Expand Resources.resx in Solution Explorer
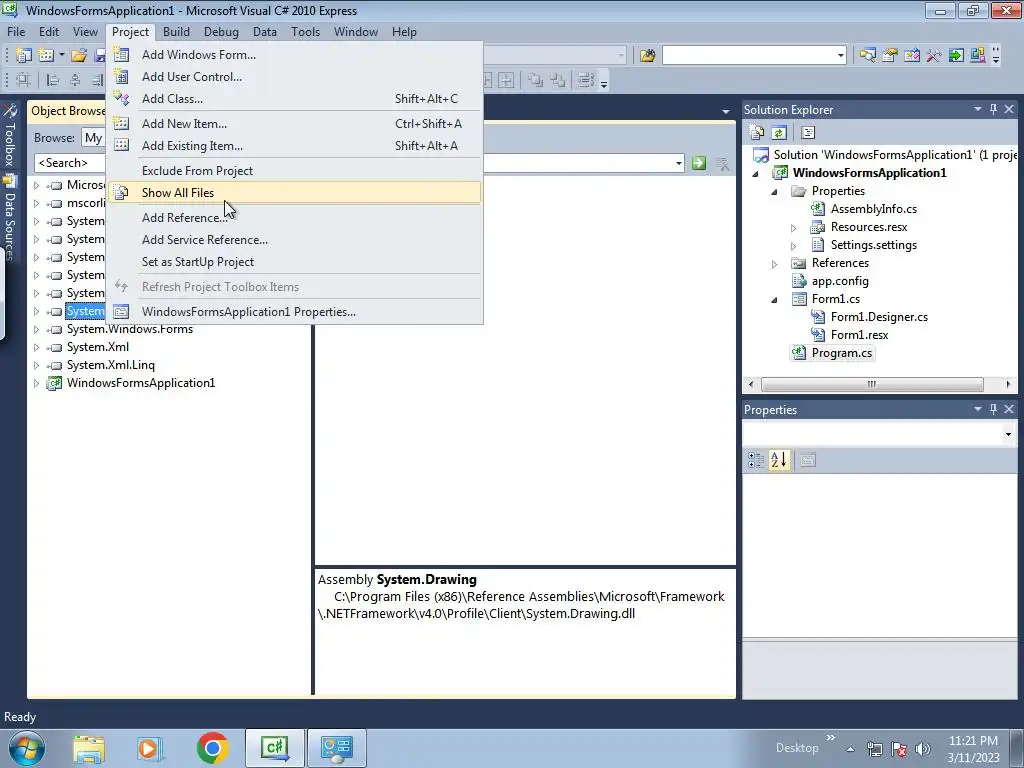 tap(793, 228)
